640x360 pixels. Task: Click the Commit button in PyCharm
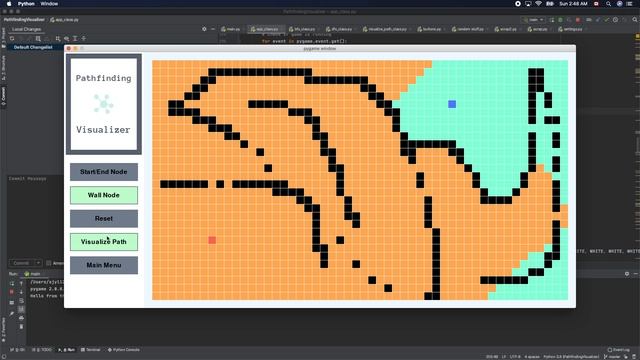(21, 263)
